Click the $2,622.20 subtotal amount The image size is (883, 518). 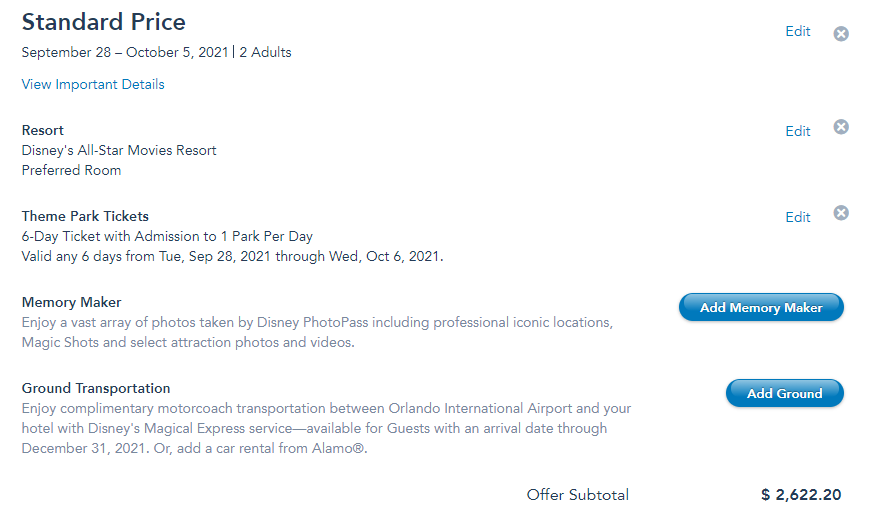click(x=800, y=495)
